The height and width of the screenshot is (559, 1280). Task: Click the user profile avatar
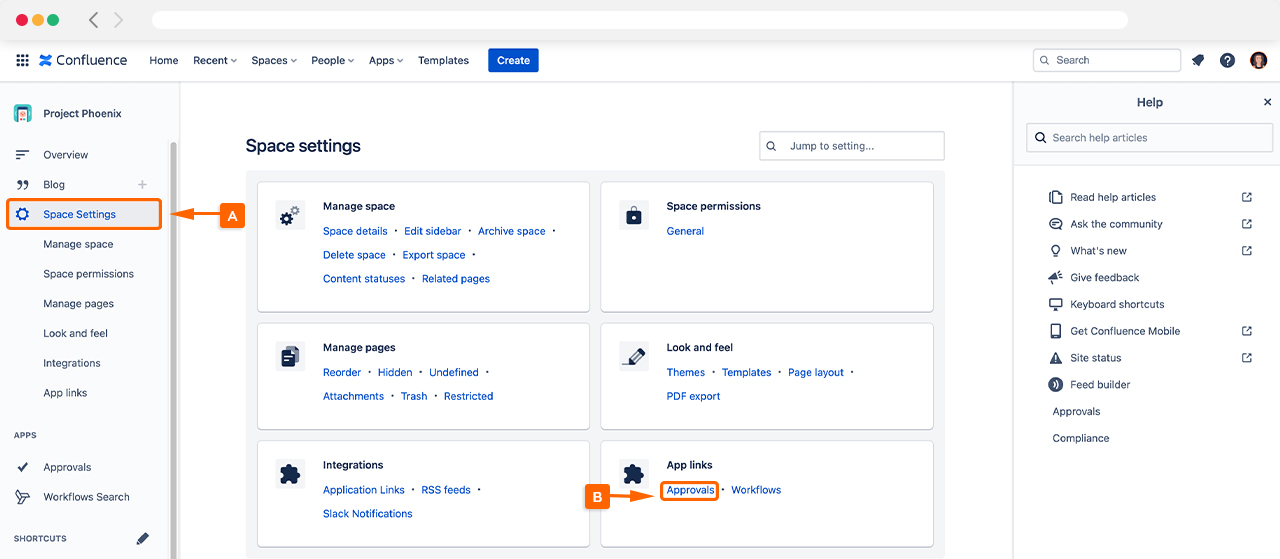1258,60
